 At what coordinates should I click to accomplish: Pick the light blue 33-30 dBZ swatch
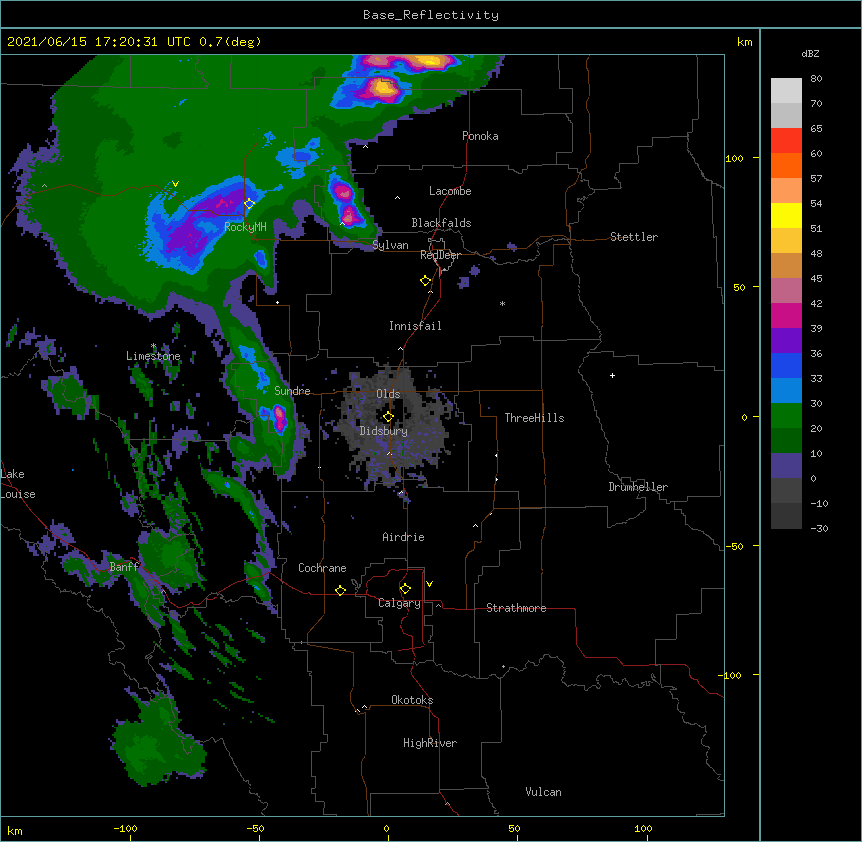786,390
